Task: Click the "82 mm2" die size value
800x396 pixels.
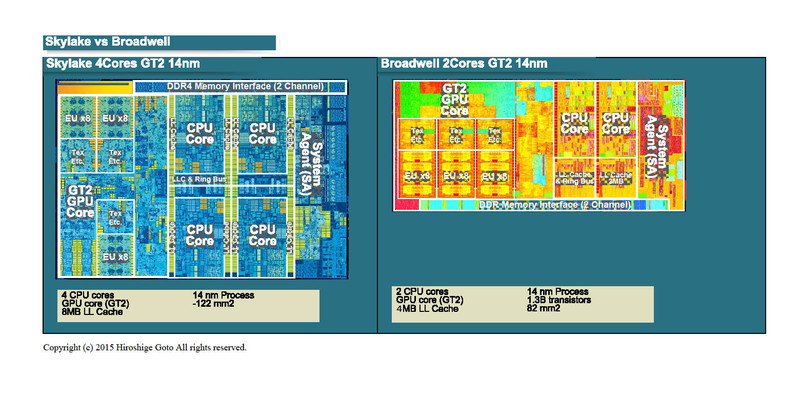Action: pyautogui.click(x=544, y=308)
